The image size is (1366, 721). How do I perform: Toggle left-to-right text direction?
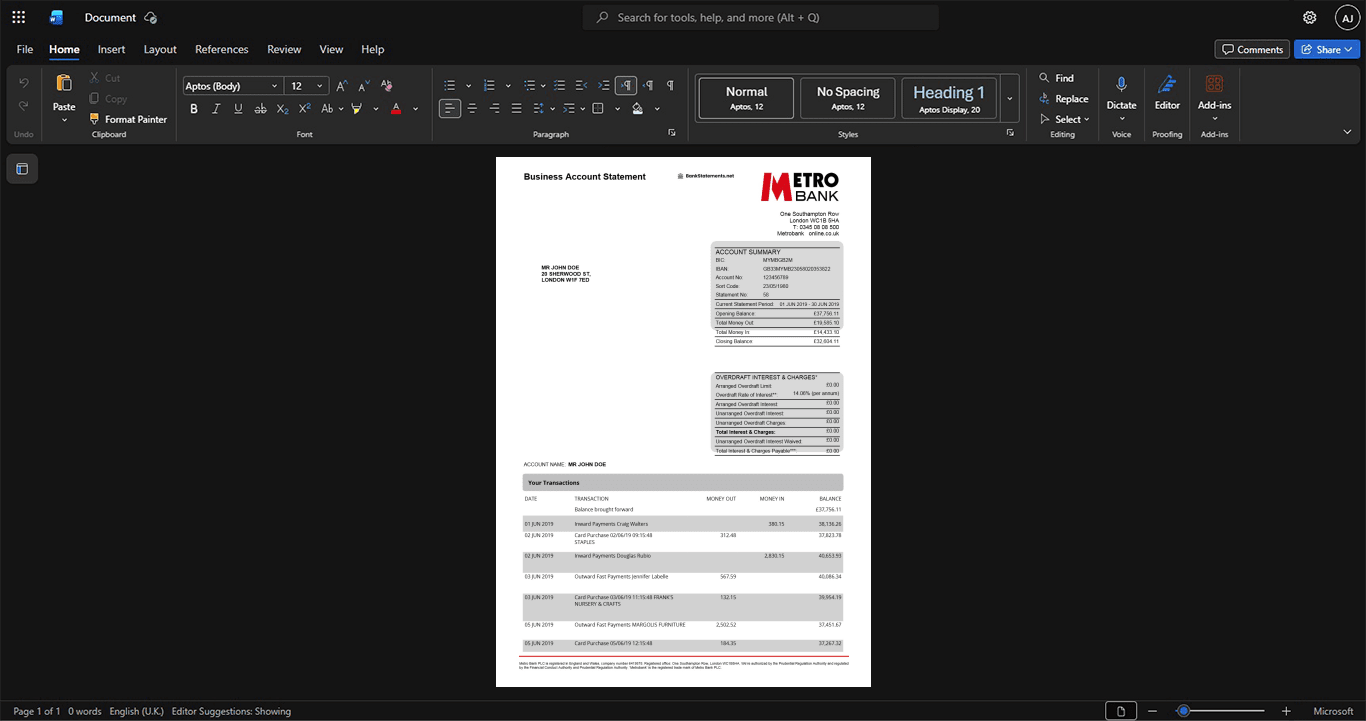click(x=626, y=86)
